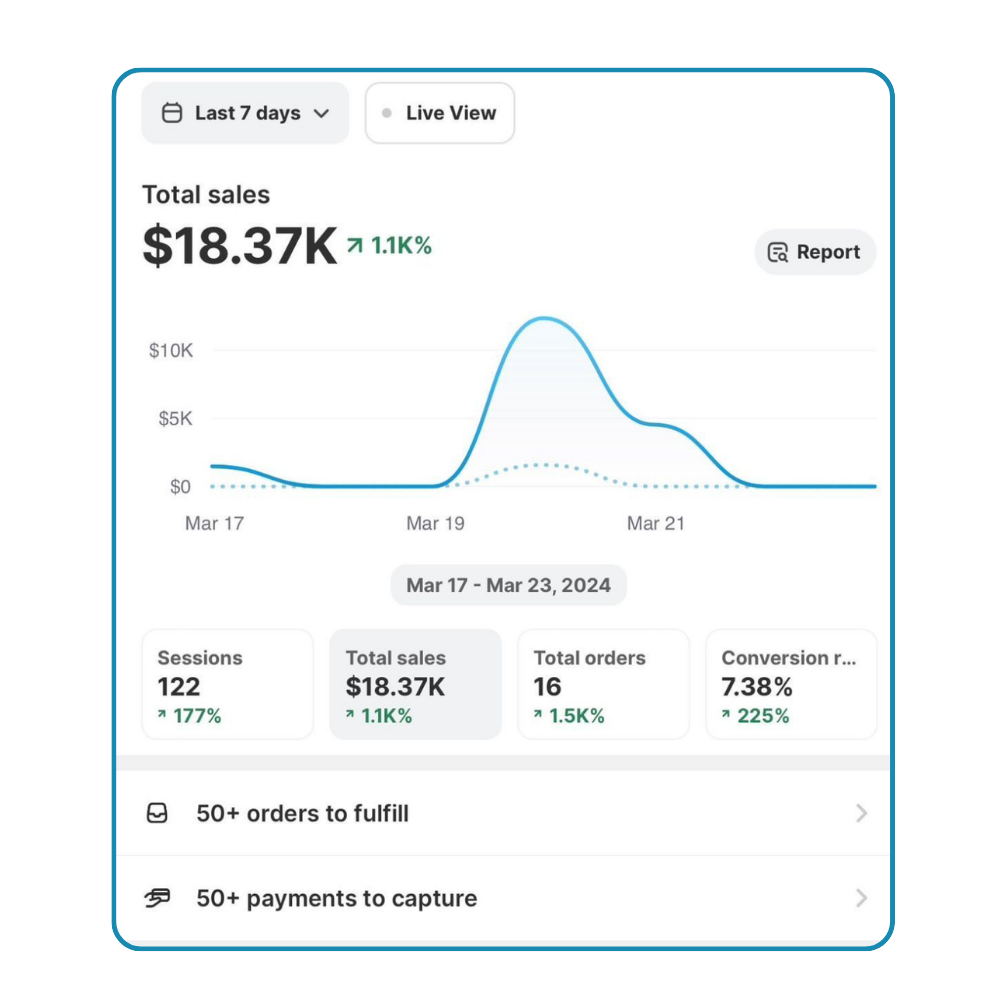Click the calendar icon beside Last 7 days
Viewport: 1000px width, 1000px height.
pyautogui.click(x=172, y=113)
